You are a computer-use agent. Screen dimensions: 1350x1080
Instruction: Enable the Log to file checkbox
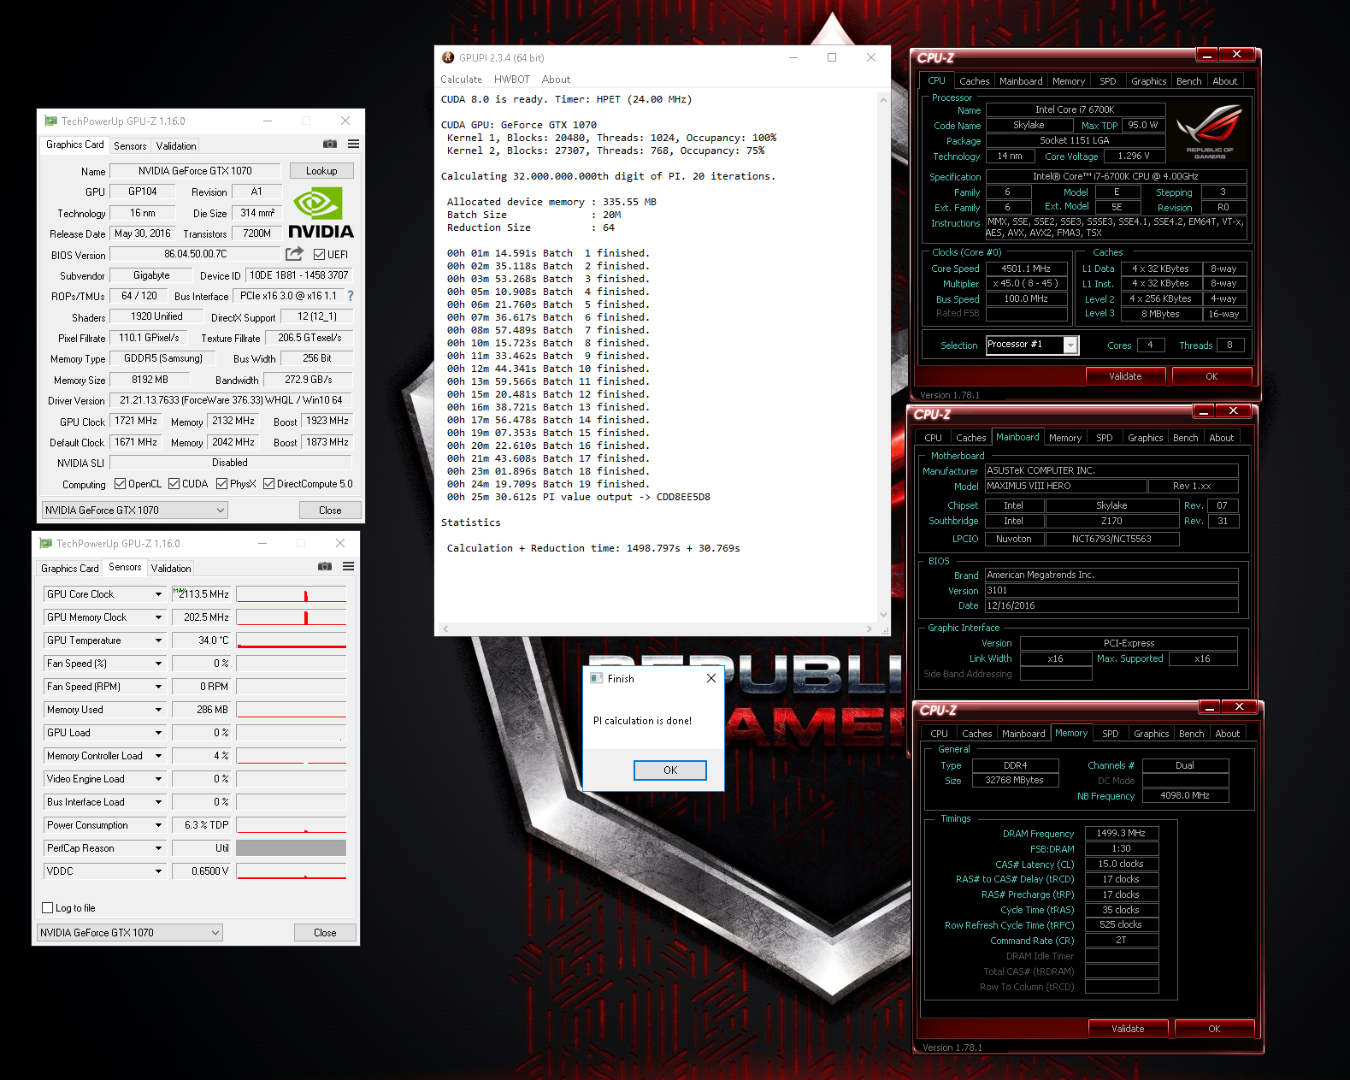pyautogui.click(x=47, y=908)
